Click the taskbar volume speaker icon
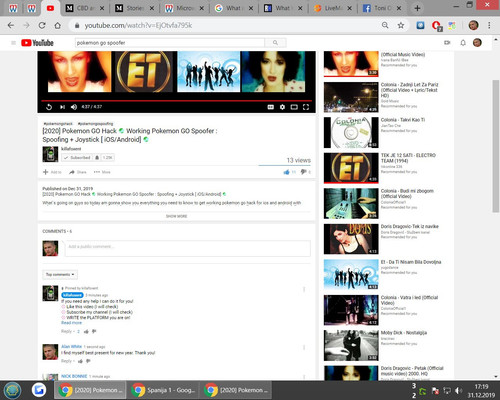The height and width of the screenshot is (400, 500). 458,390
